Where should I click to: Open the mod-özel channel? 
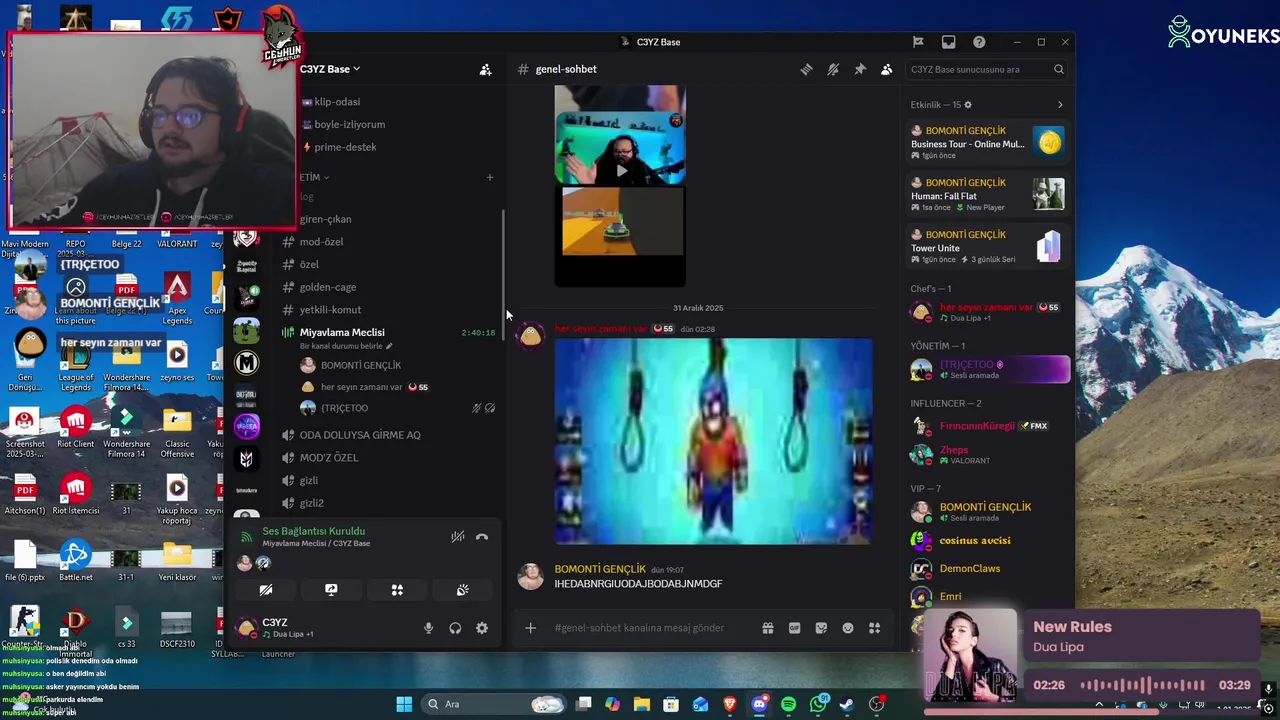[x=321, y=242]
